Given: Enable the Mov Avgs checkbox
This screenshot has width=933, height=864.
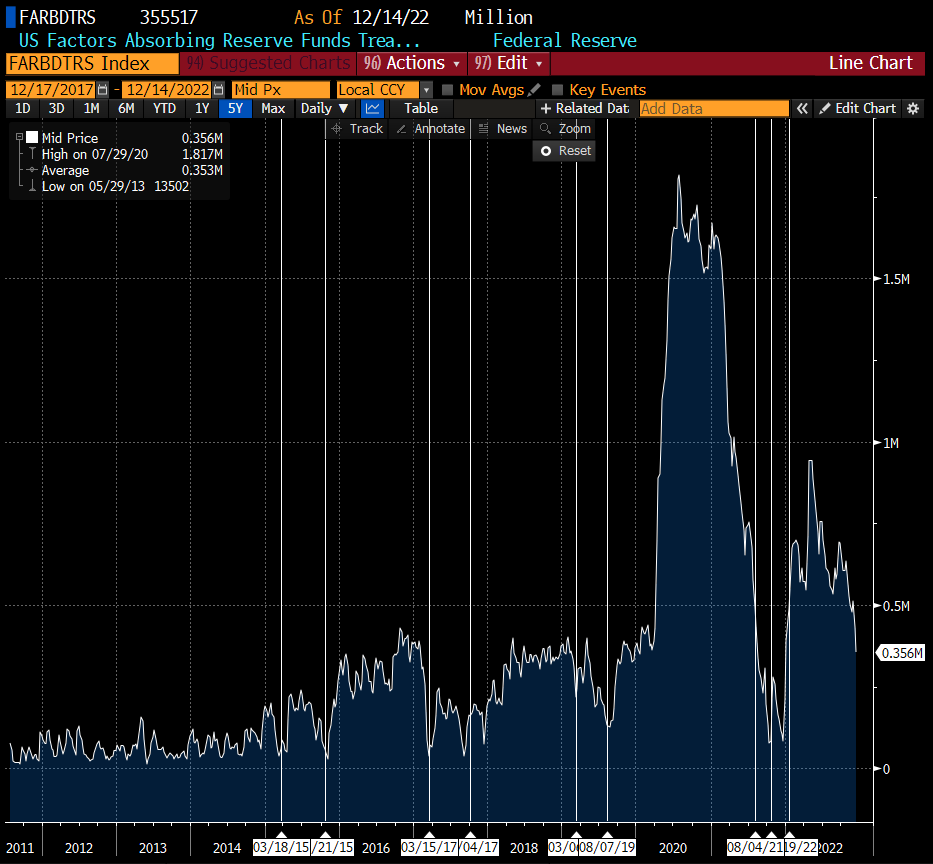Looking at the screenshot, I should point(448,90).
